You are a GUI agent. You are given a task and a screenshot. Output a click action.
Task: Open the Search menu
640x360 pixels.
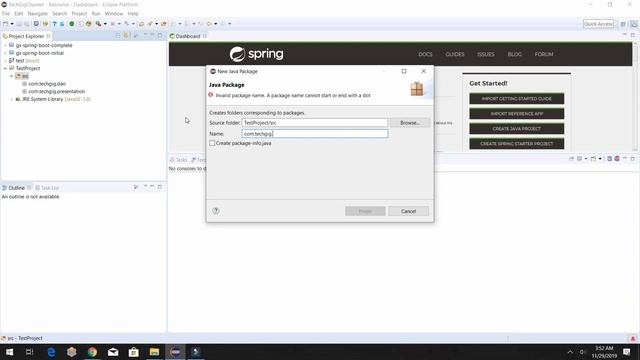60,13
